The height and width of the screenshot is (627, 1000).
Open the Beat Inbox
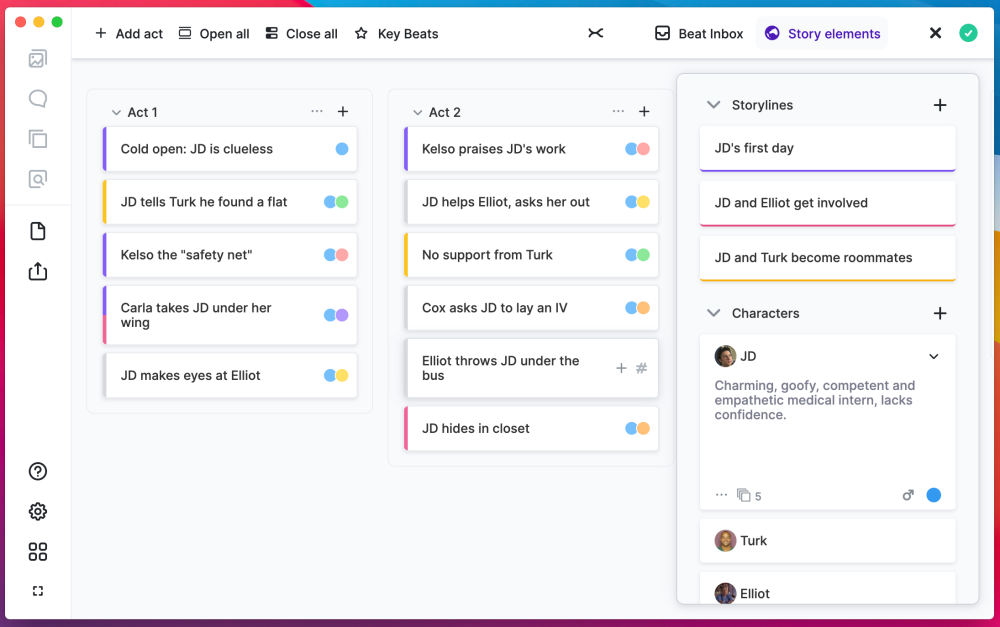(698, 33)
